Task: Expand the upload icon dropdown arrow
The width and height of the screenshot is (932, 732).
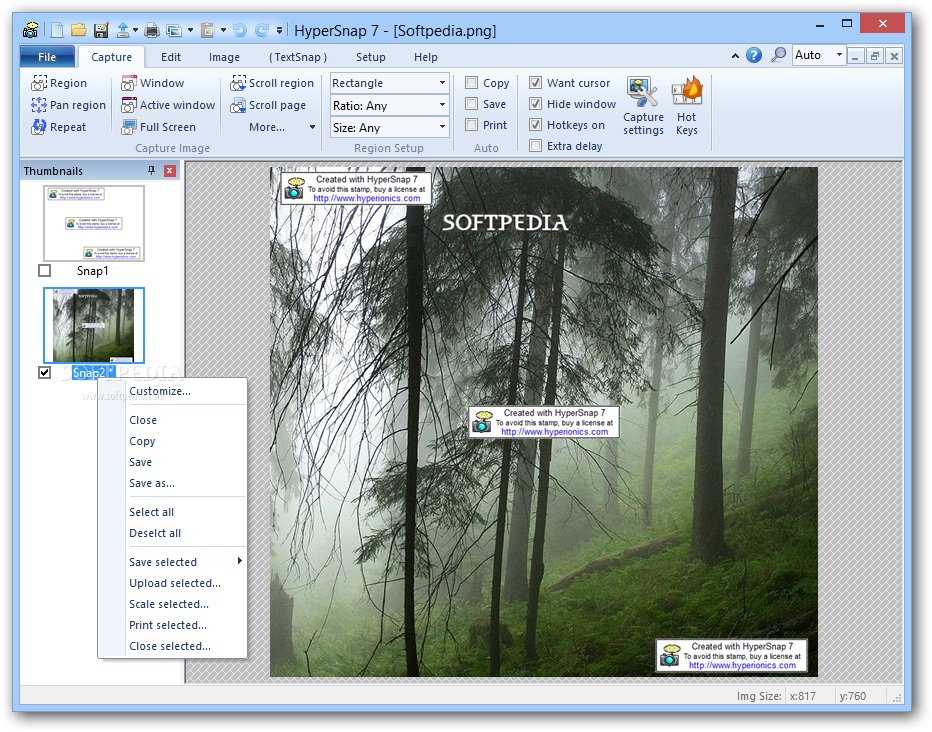Action: [x=136, y=30]
